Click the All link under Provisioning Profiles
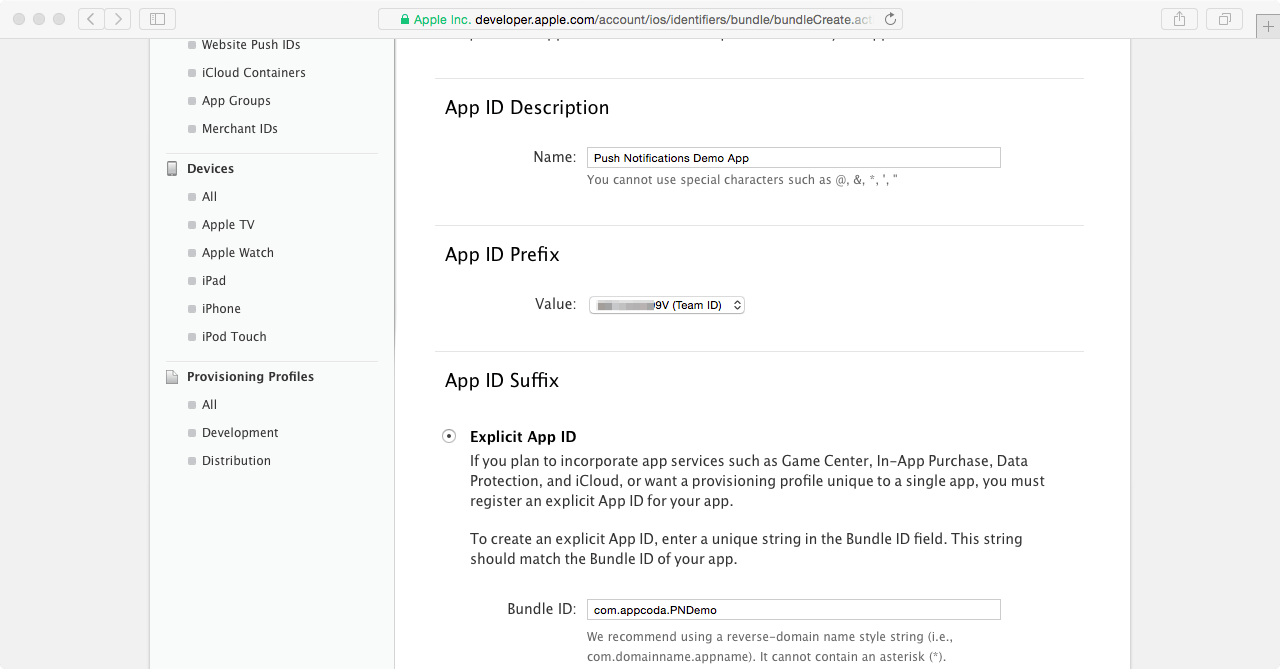The image size is (1280, 669). (x=207, y=405)
